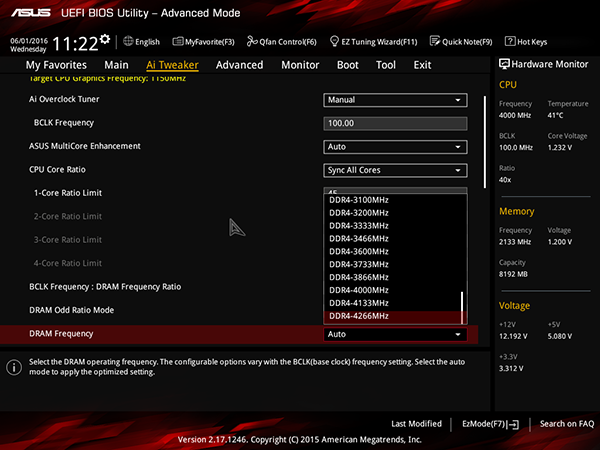Viewport: 600px width, 450px height.
Task: Open the CPU Core Ratio dropdown
Action: click(395, 170)
